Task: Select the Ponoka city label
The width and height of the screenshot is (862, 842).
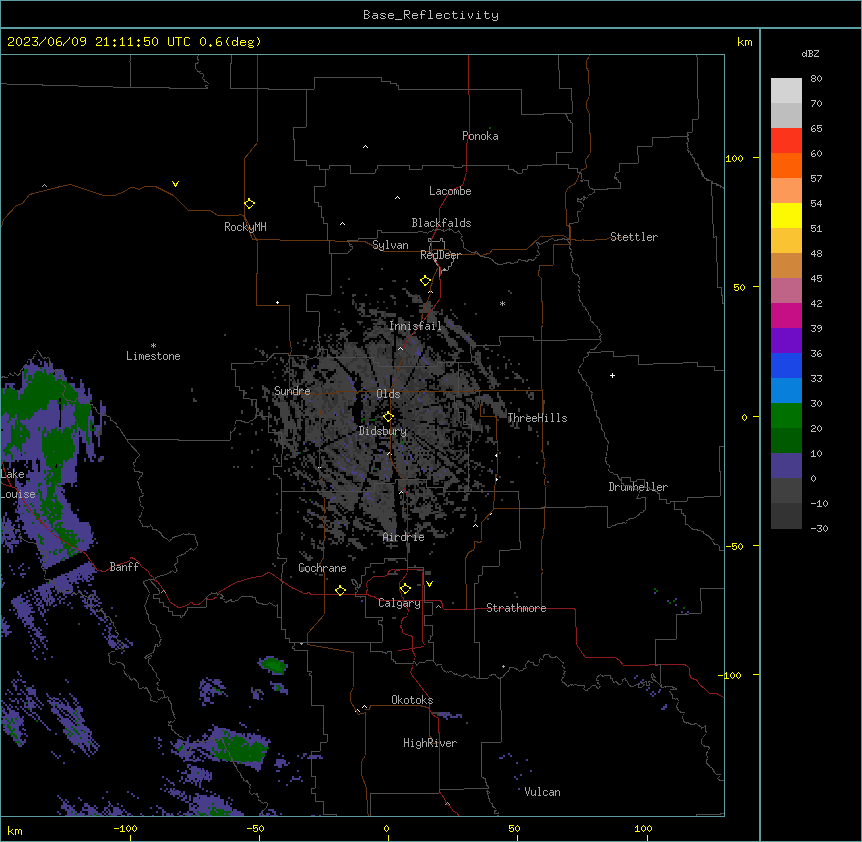Action: 480,136
